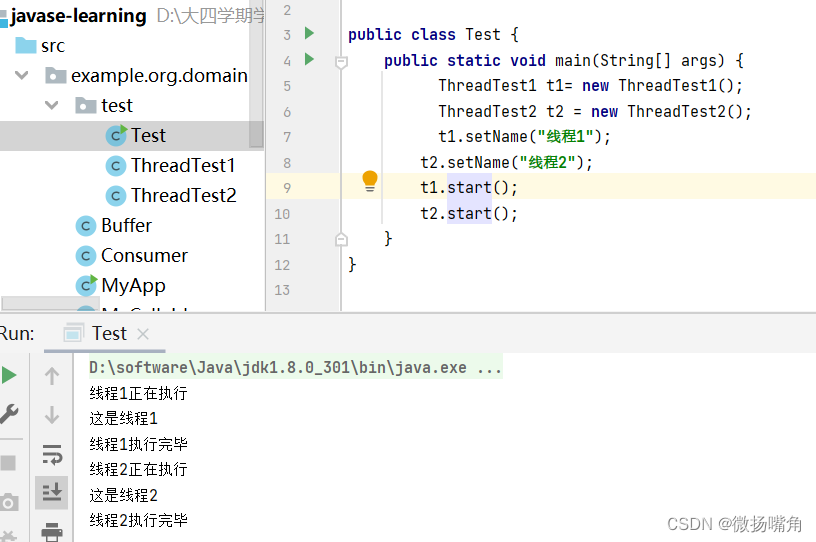This screenshot has width=816, height=542.
Task: Select the test package
Action: click(x=117, y=106)
